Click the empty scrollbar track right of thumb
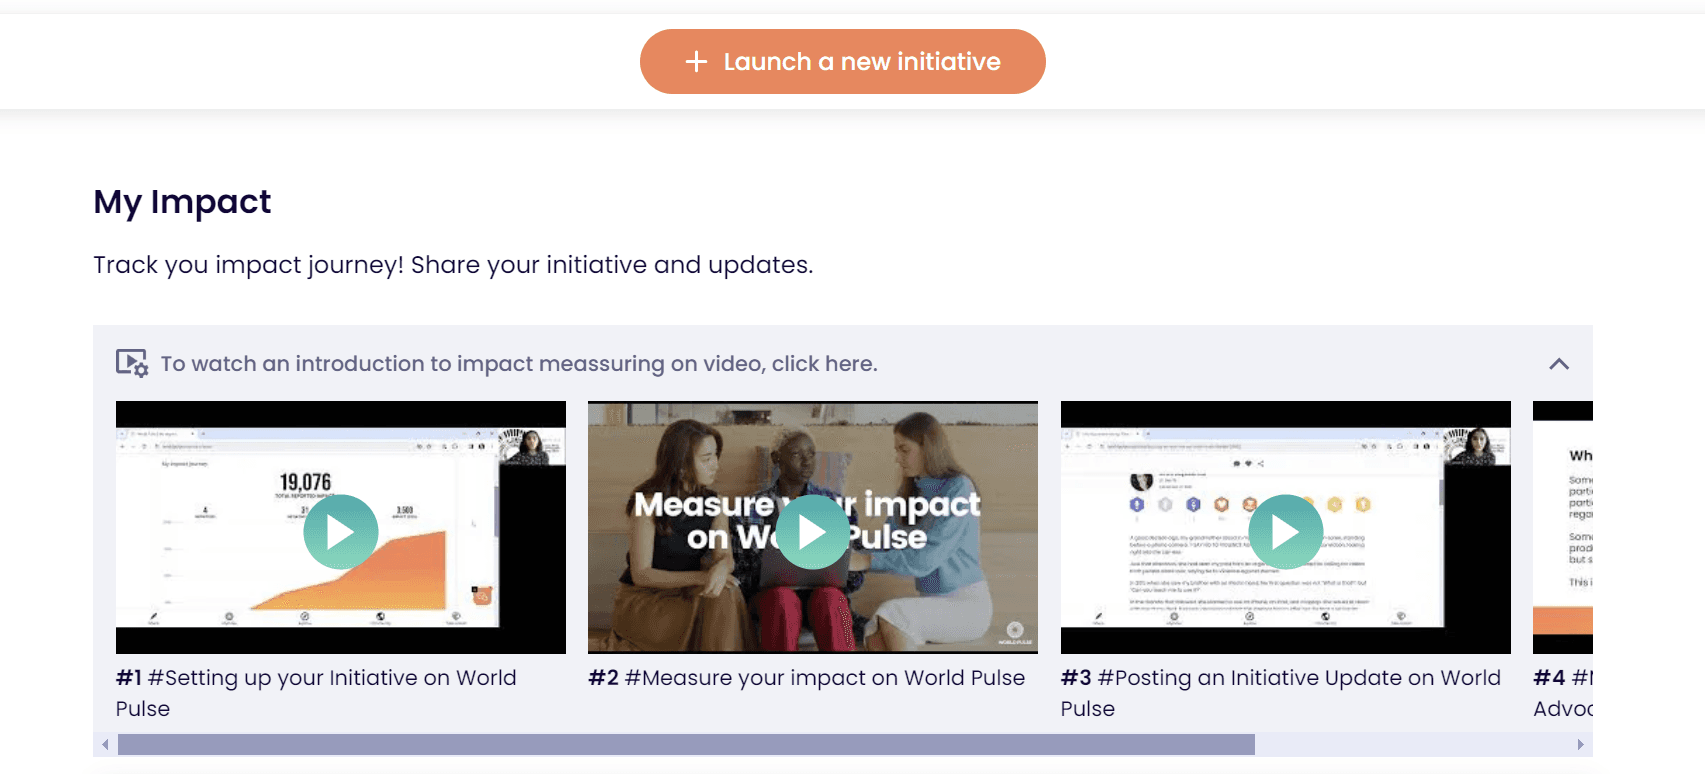This screenshot has width=1705, height=774. click(1413, 744)
